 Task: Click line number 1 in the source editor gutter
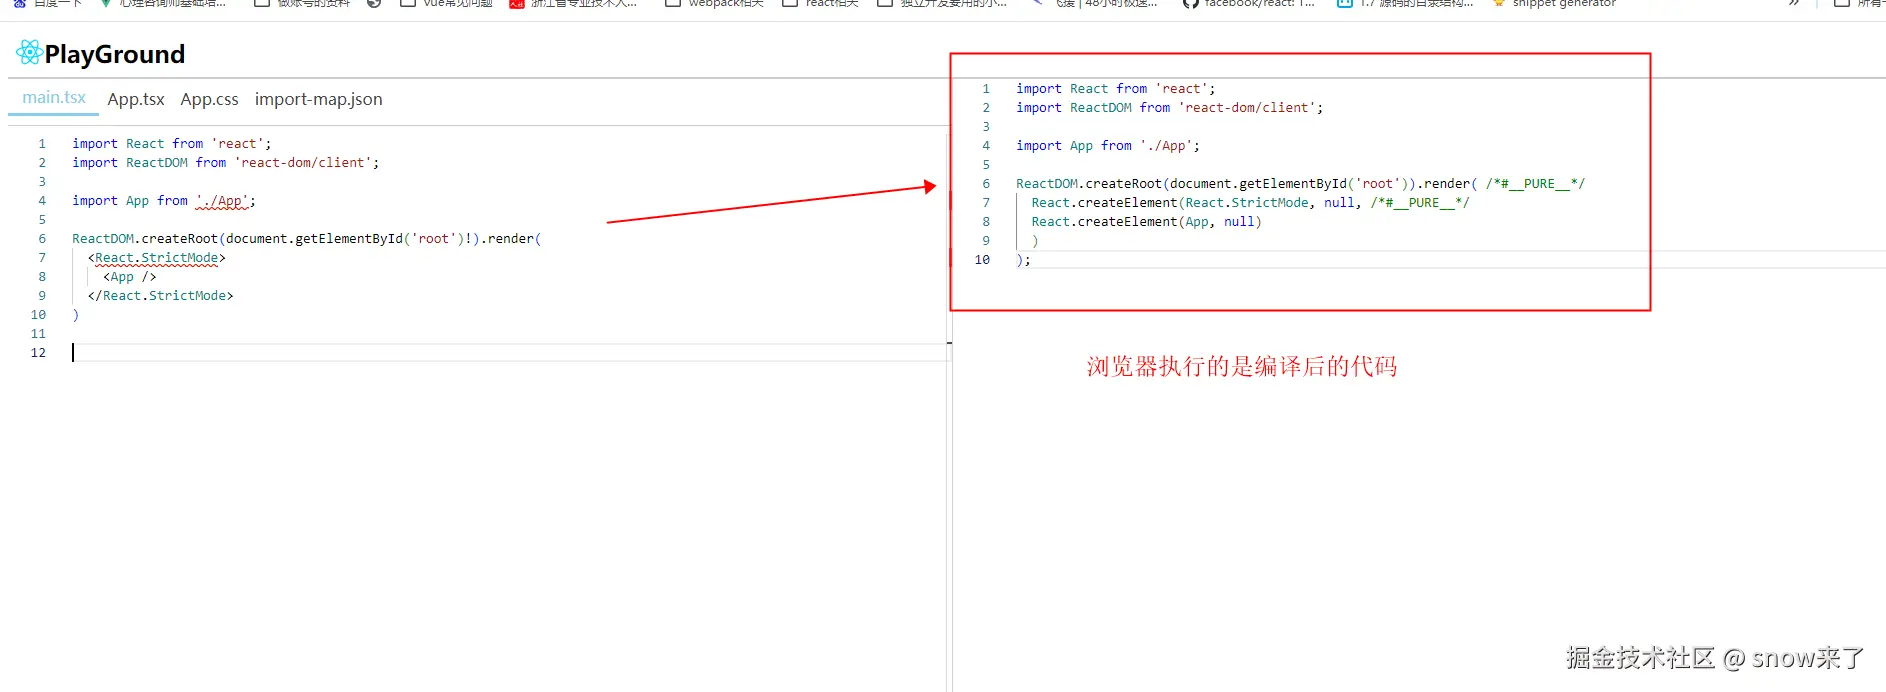coord(42,144)
